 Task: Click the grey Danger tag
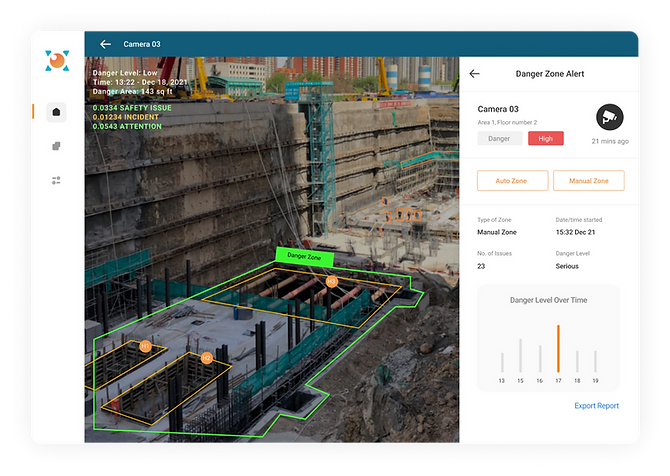[500, 138]
